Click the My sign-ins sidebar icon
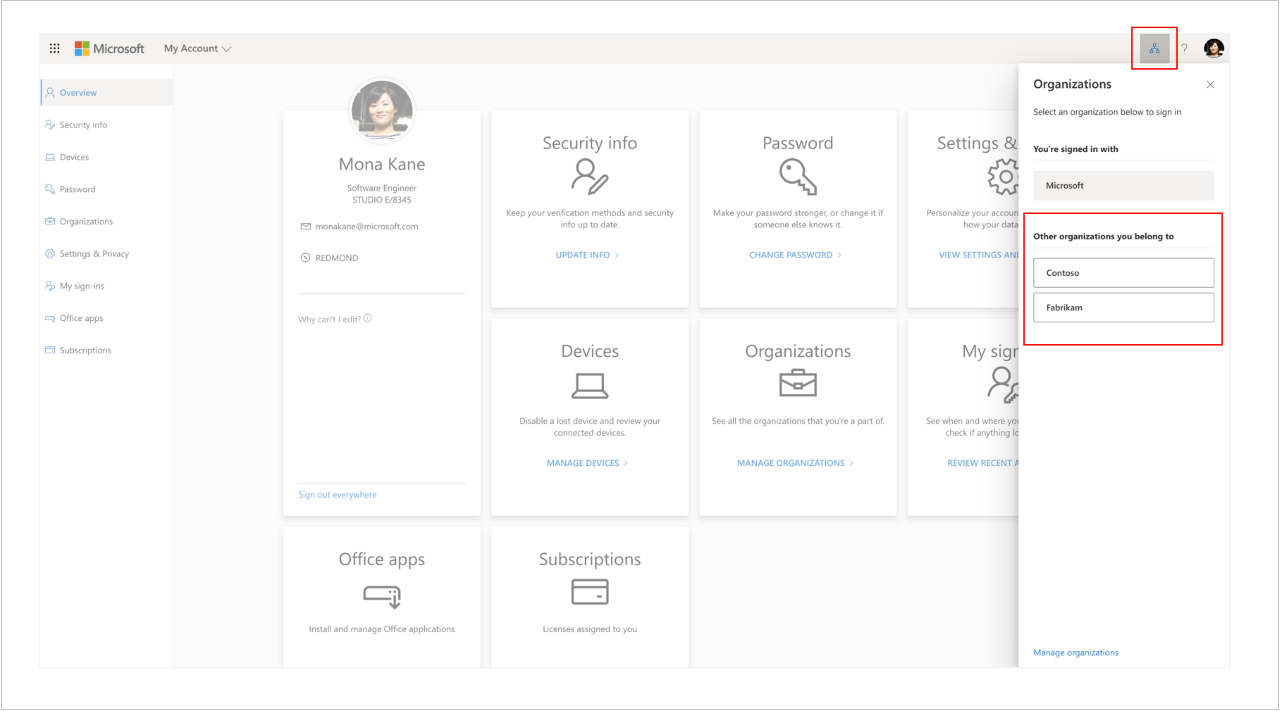The width and height of the screenshot is (1280, 711). pos(50,285)
